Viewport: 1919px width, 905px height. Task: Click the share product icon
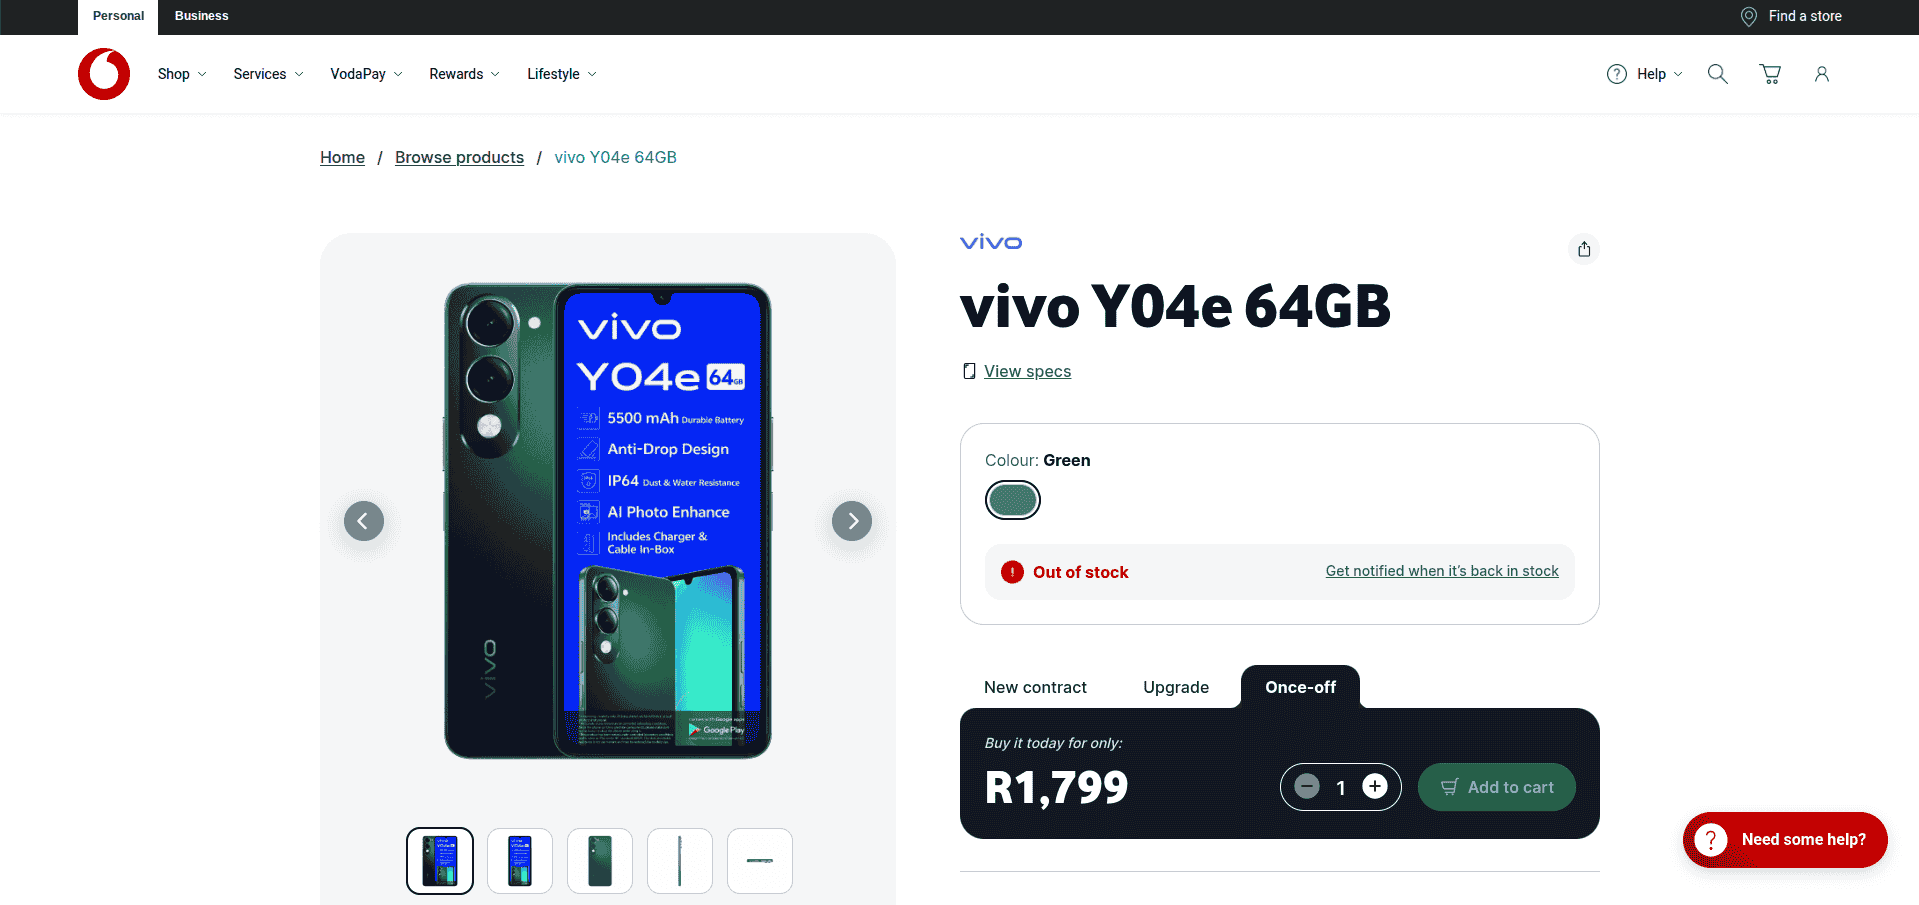pyautogui.click(x=1584, y=249)
